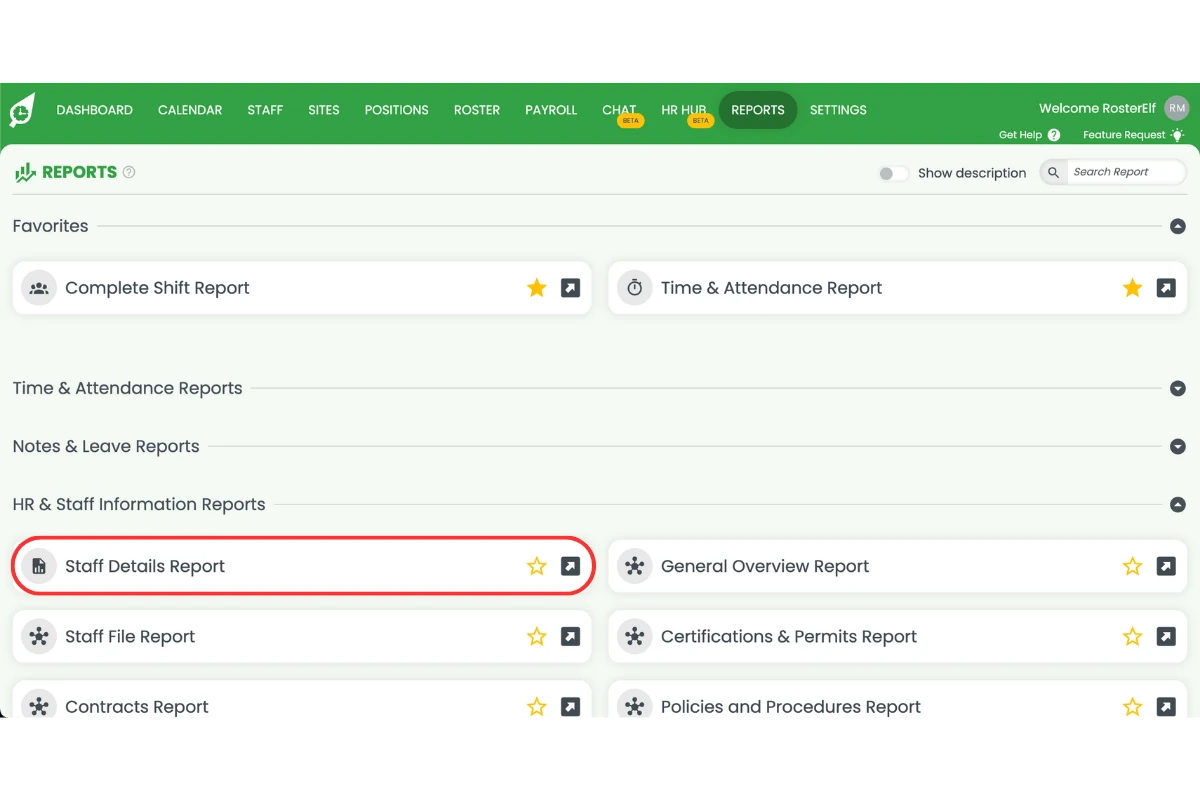Image resolution: width=1200 pixels, height=800 pixels.
Task: Click the search magnifier icon
Action: click(1053, 172)
